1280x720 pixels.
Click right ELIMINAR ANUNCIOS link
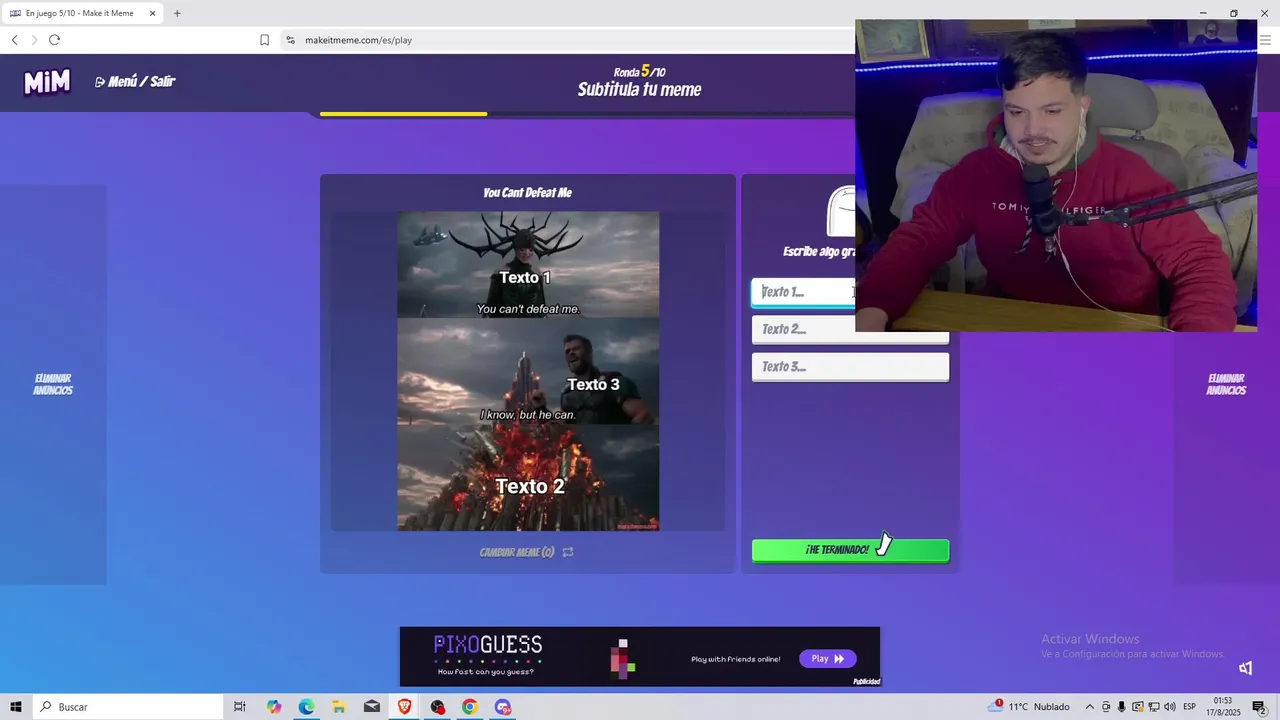pyautogui.click(x=1226, y=384)
